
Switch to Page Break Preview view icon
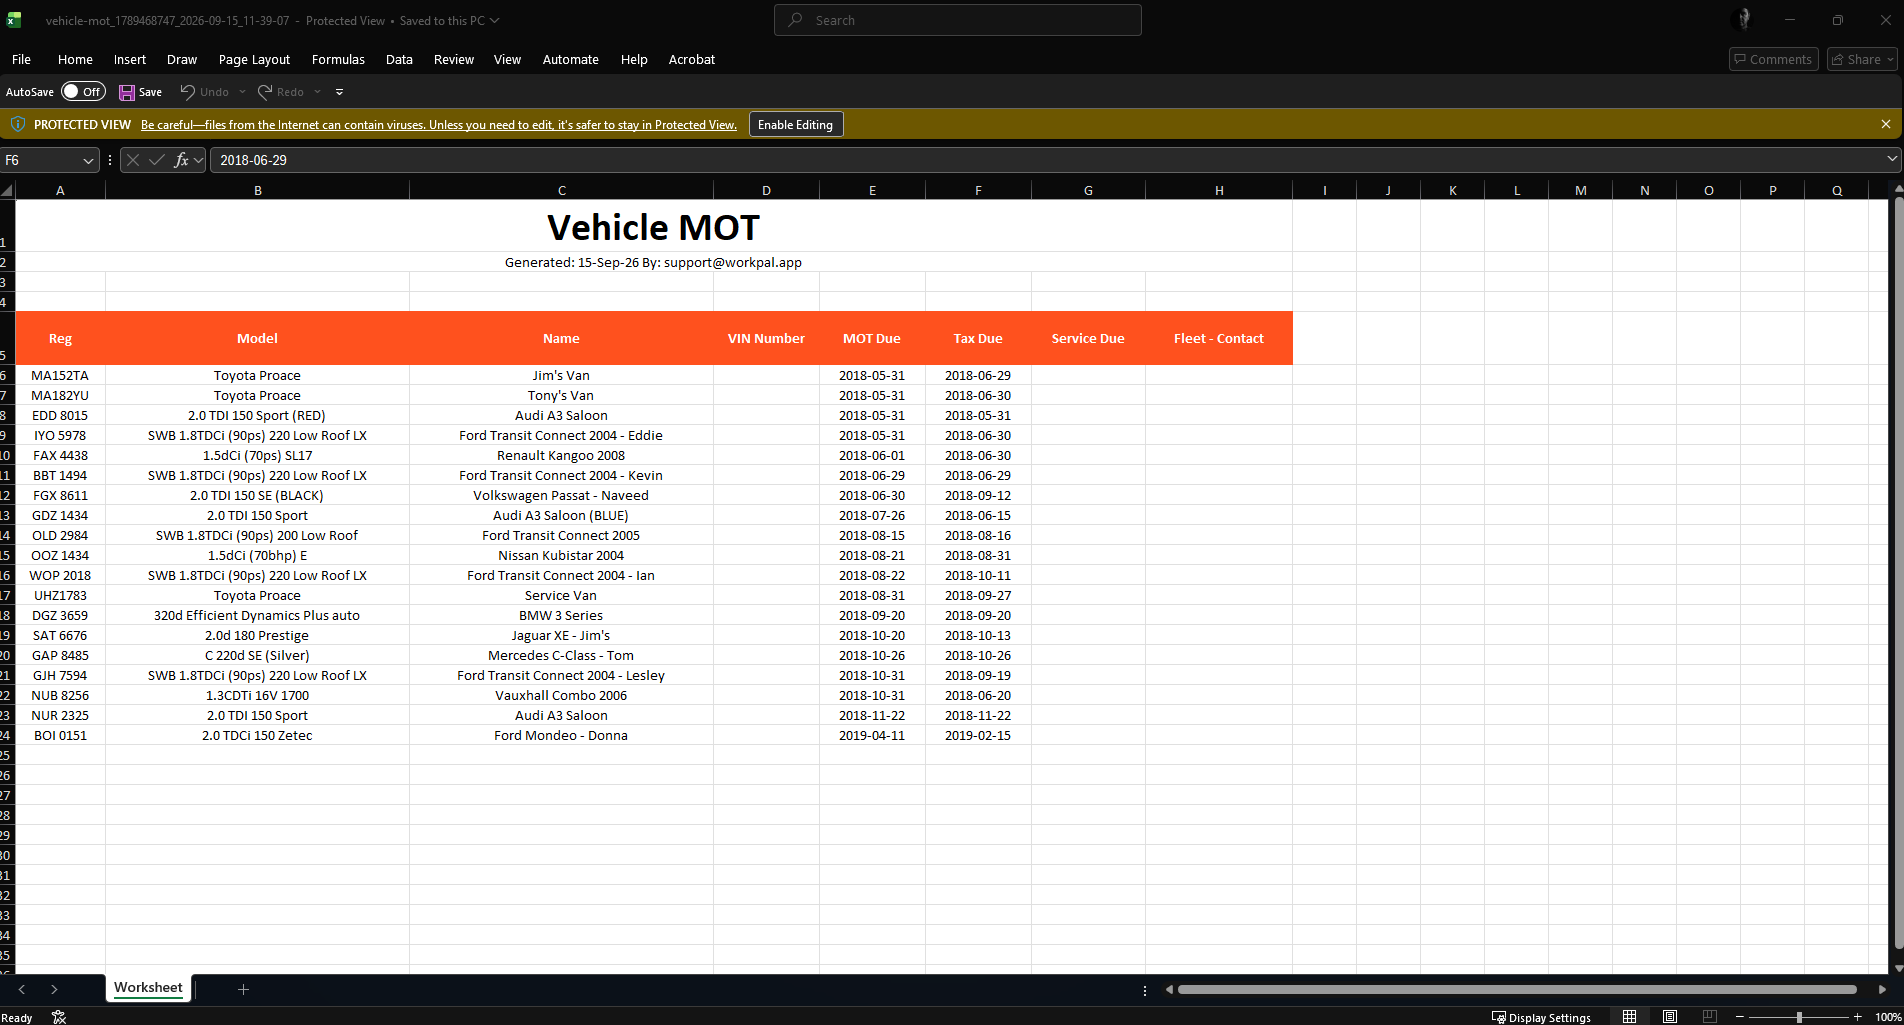1710,1017
